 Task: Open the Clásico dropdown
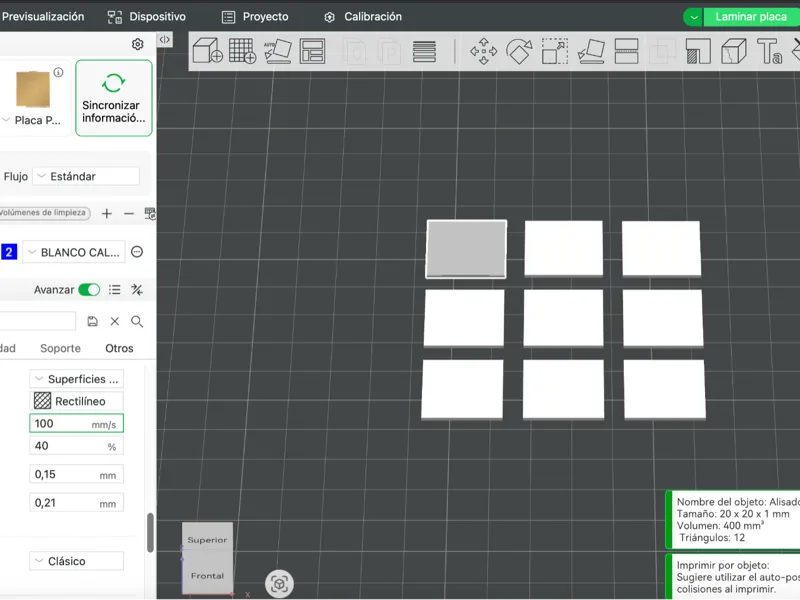(x=77, y=561)
